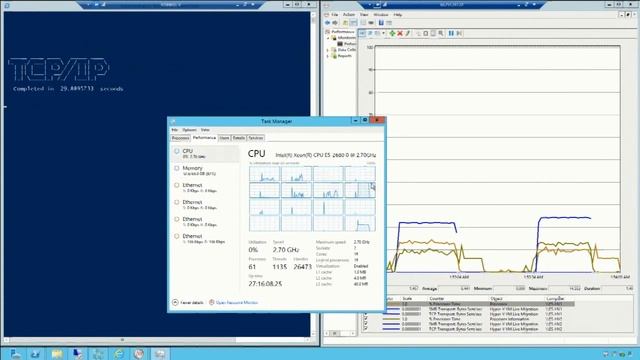The image size is (640, 360).
Task: Open the Action menu in Performance Monitor
Action: pos(349,15)
